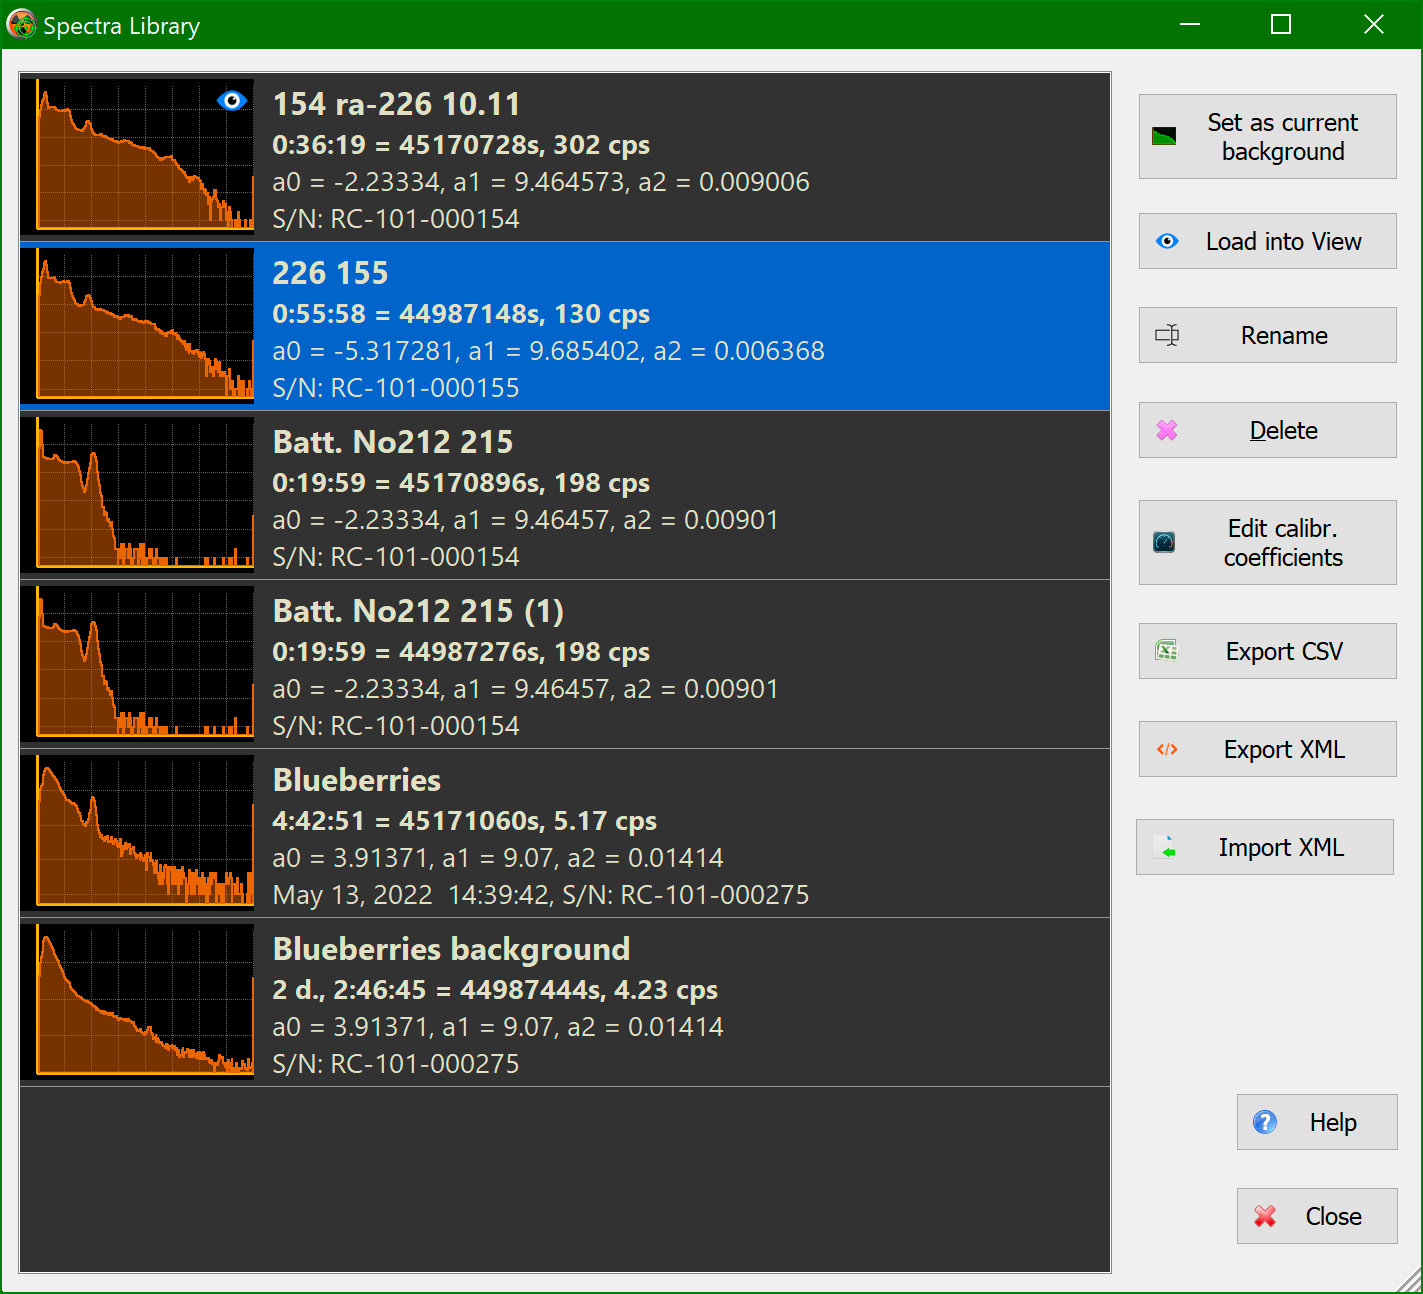Click the "2 d., 2:46:45 = 44987444s, 4.23 cps" line
The width and height of the screenshot is (1423, 1294).
tap(495, 990)
